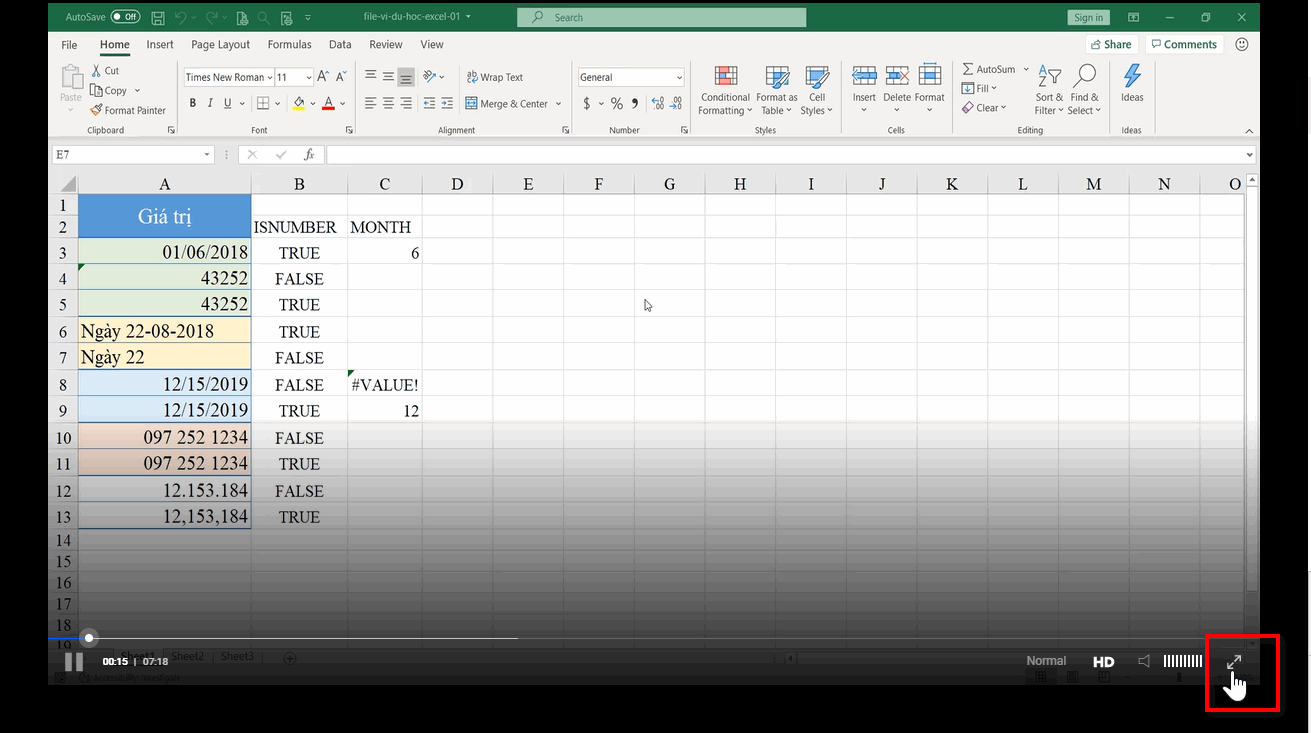
Task: Pause the video playback
Action: [x=74, y=661]
